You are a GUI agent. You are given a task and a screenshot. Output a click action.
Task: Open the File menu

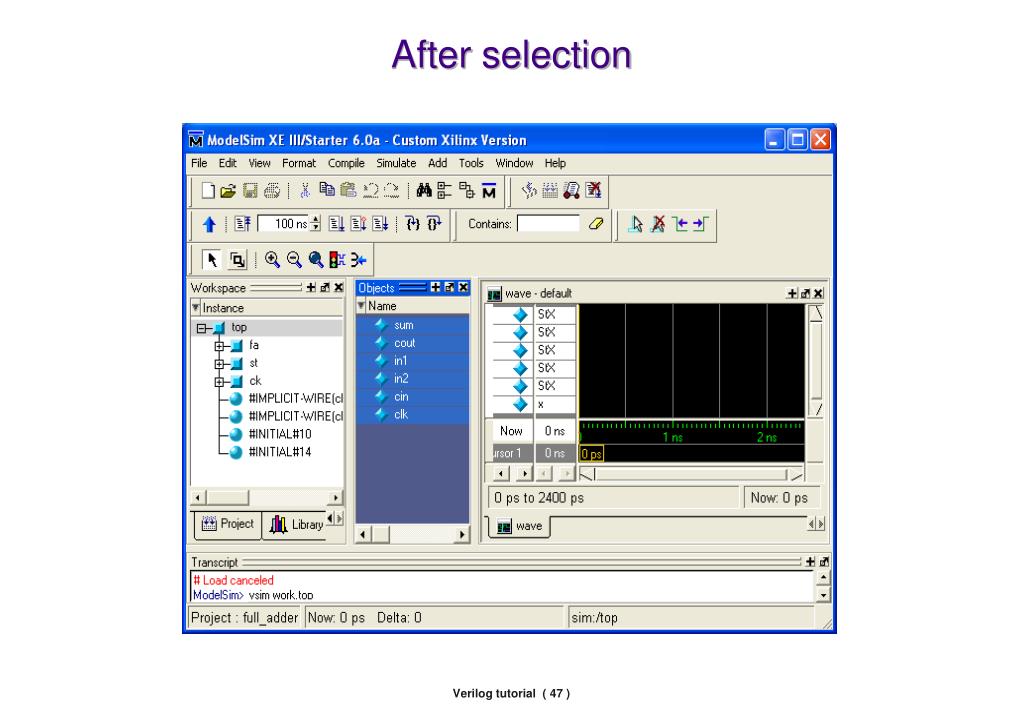199,163
